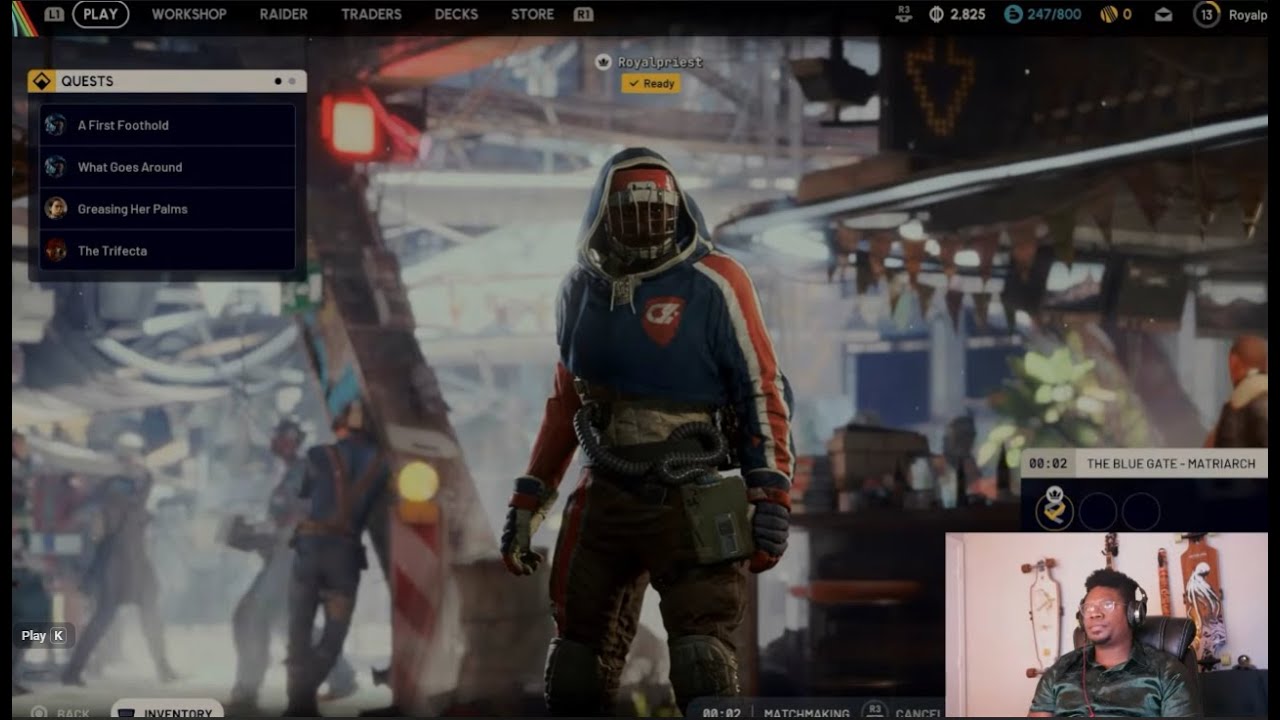Select the empty third squad slot
Screen dimensions: 1280x720
(x=1141, y=512)
